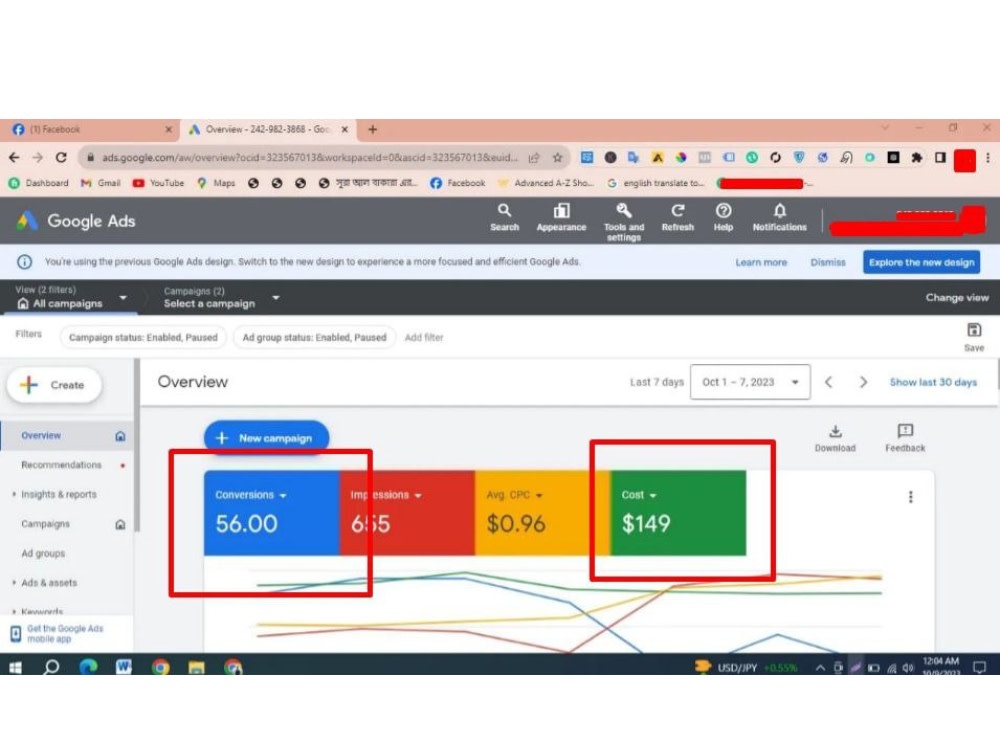This screenshot has height=750, width=1000.
Task: Open Feedback above the chart
Action: click(x=905, y=438)
